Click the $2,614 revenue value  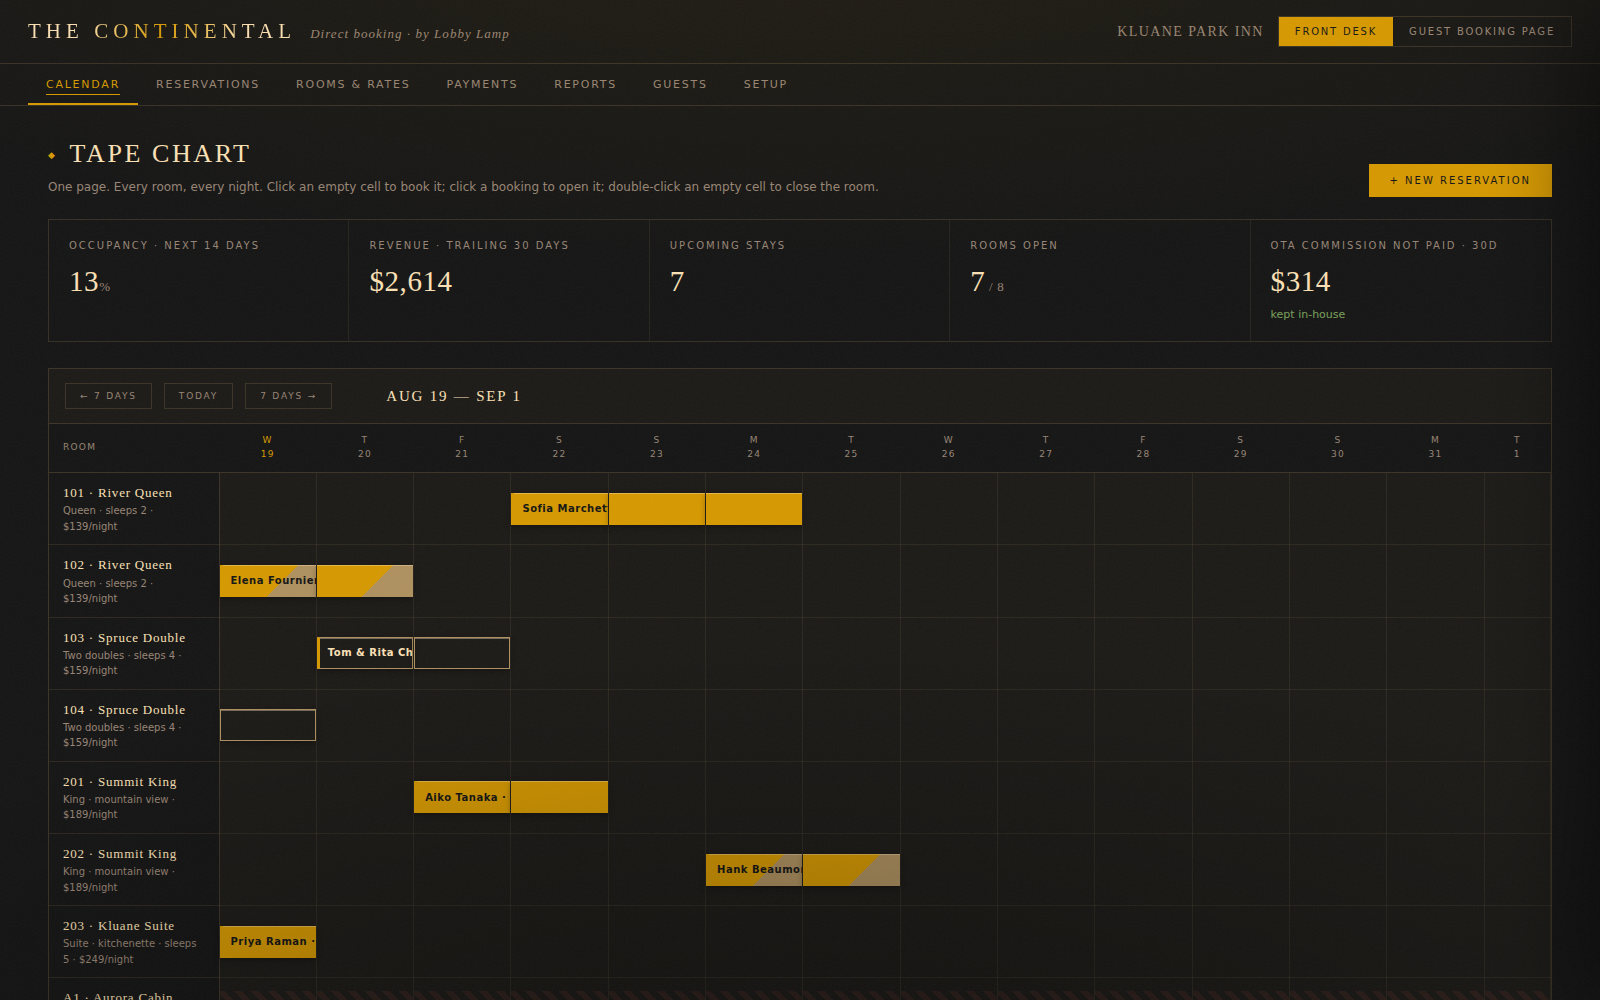(x=411, y=282)
